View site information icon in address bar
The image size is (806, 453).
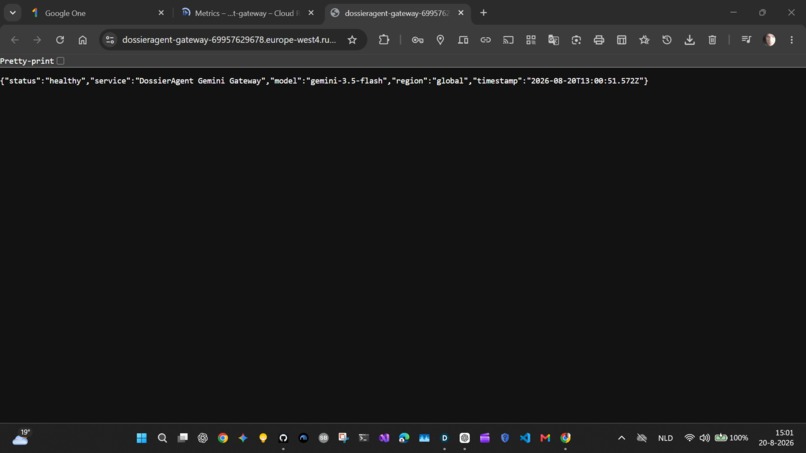click(x=109, y=40)
